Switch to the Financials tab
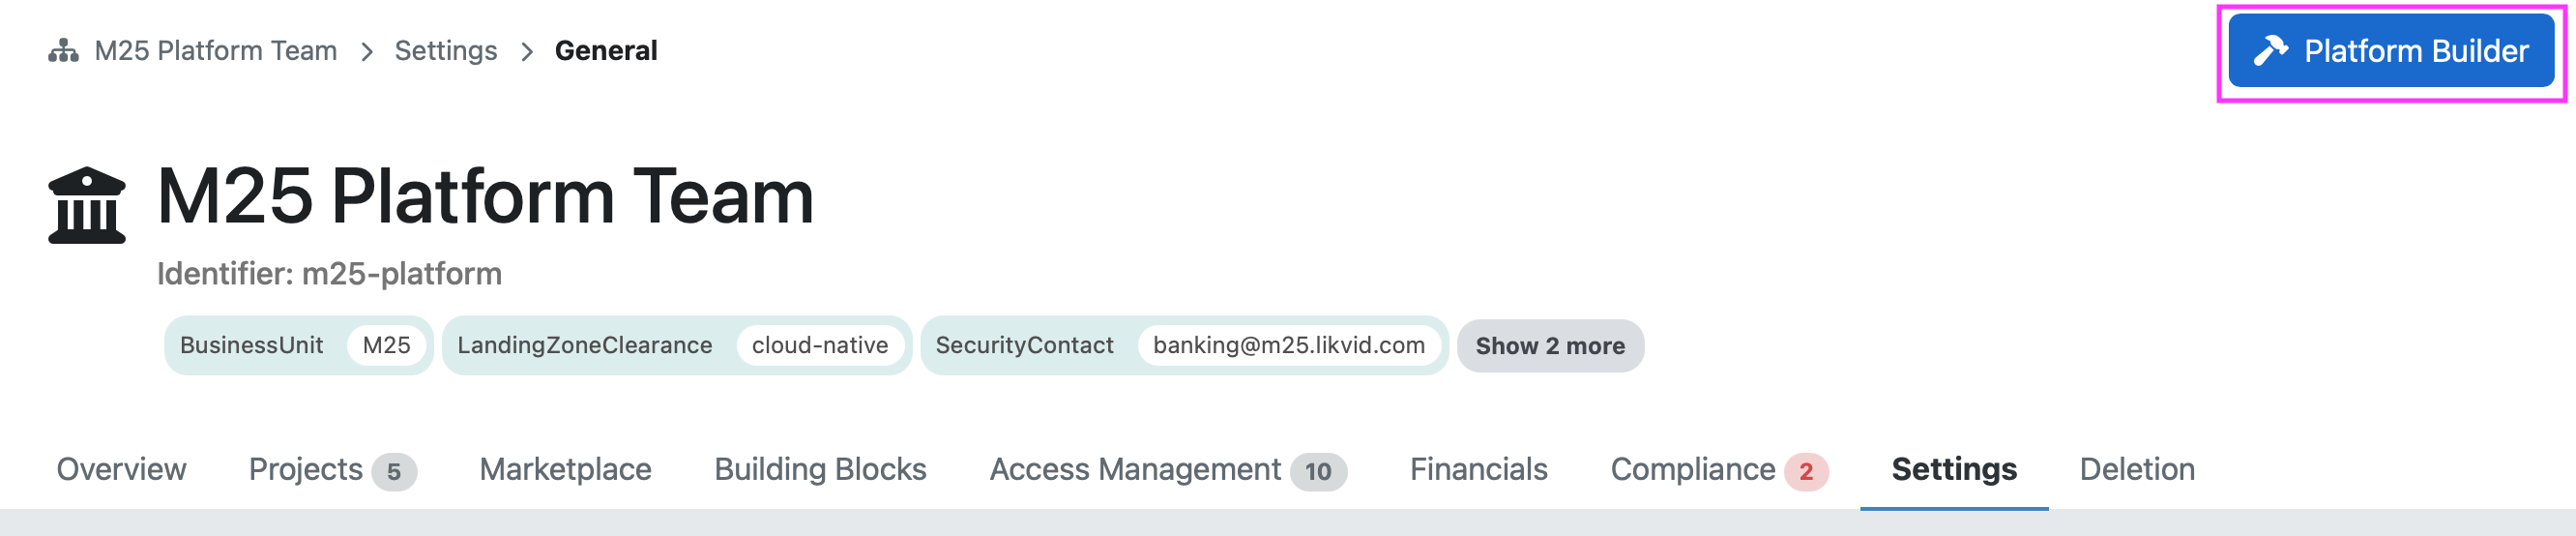The image size is (2576, 536). [x=1479, y=470]
